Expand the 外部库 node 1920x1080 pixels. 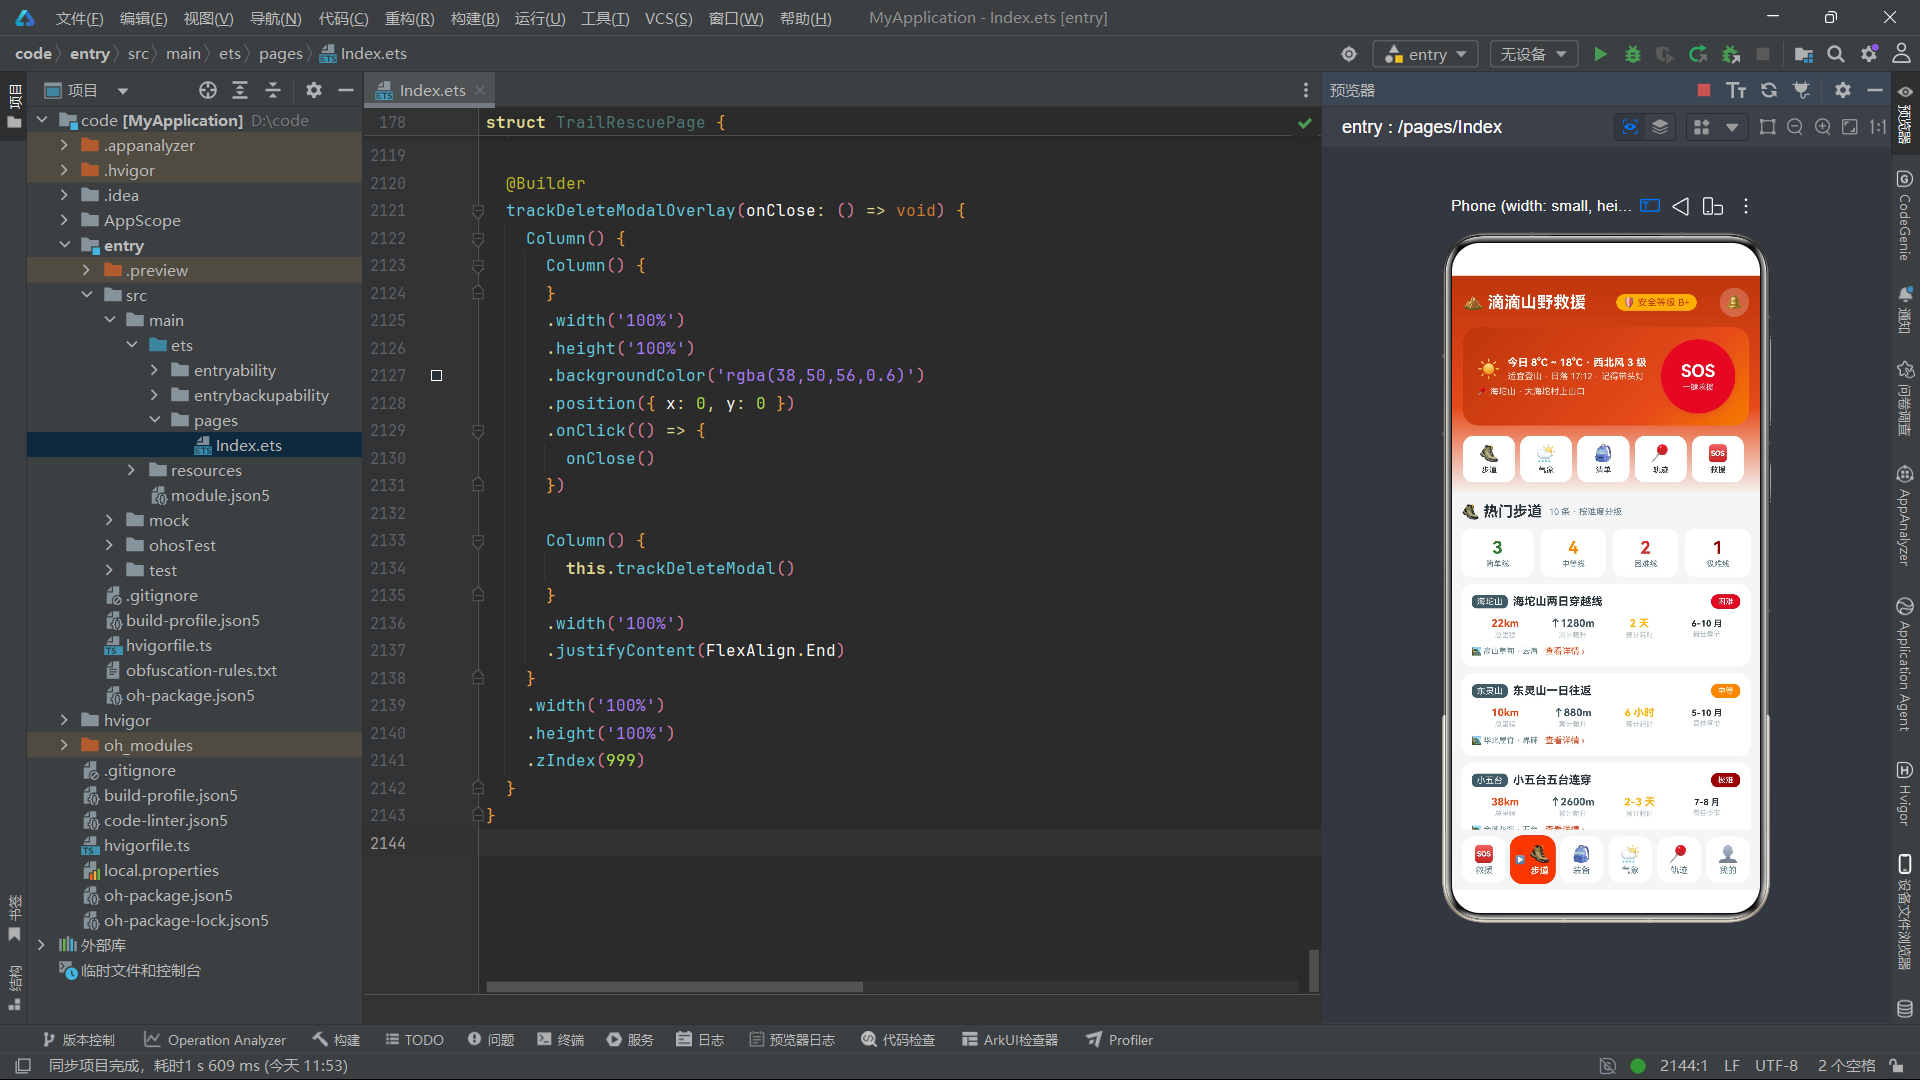(x=41, y=945)
